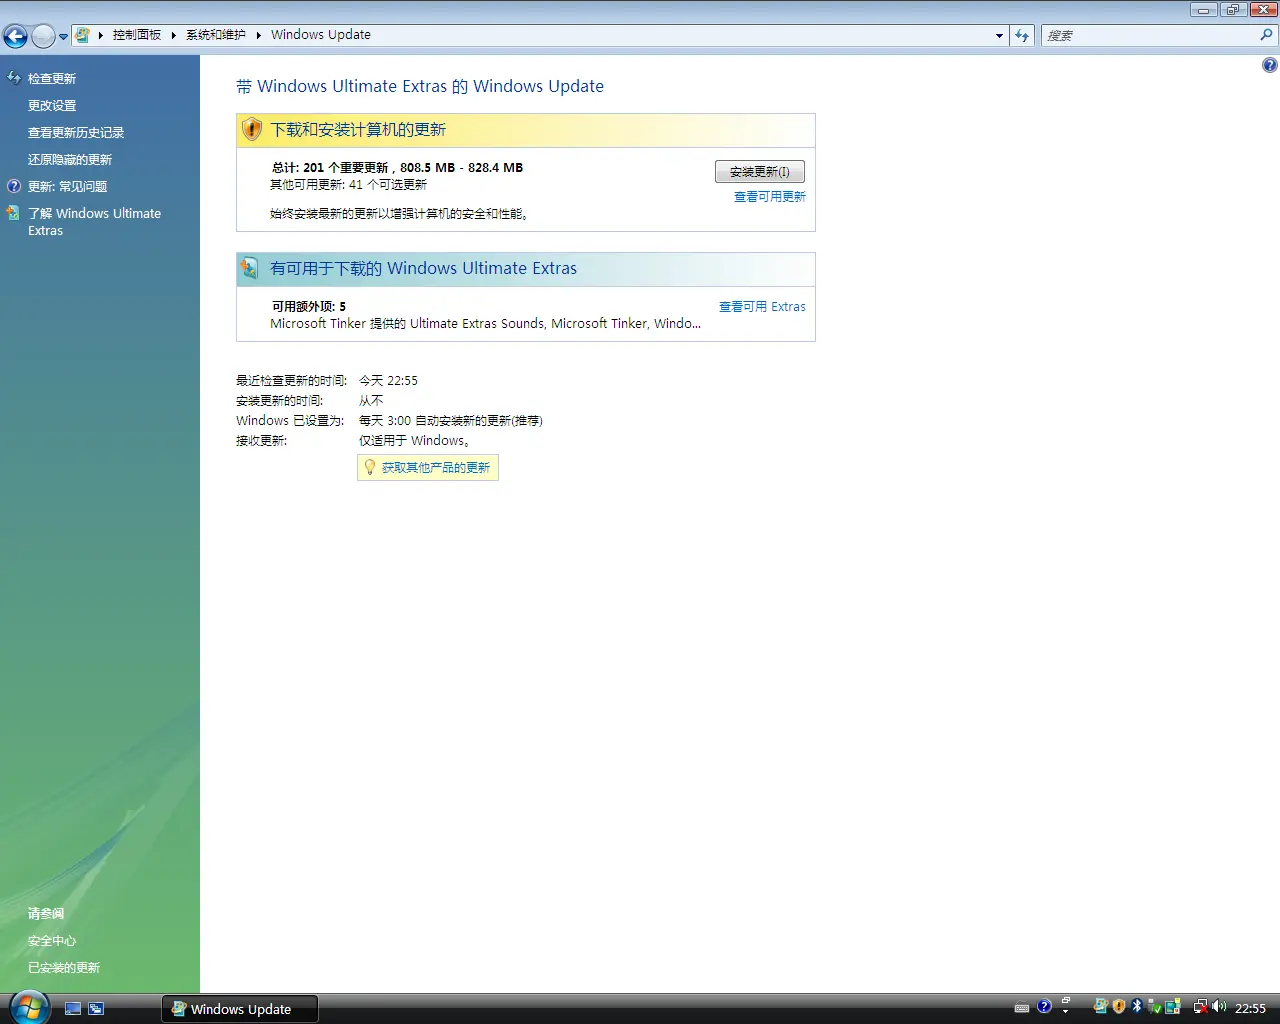
Task: Open the 查看可用更新 link
Action: 770,197
